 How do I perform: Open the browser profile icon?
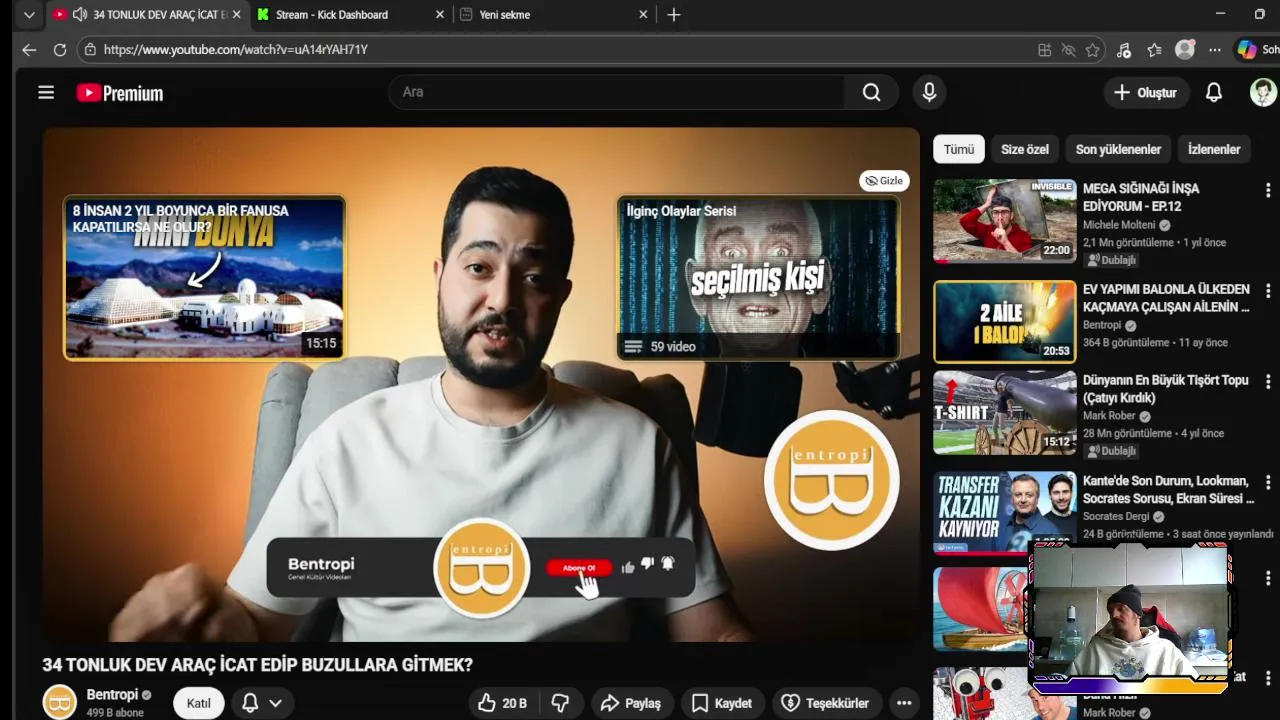pos(1185,49)
